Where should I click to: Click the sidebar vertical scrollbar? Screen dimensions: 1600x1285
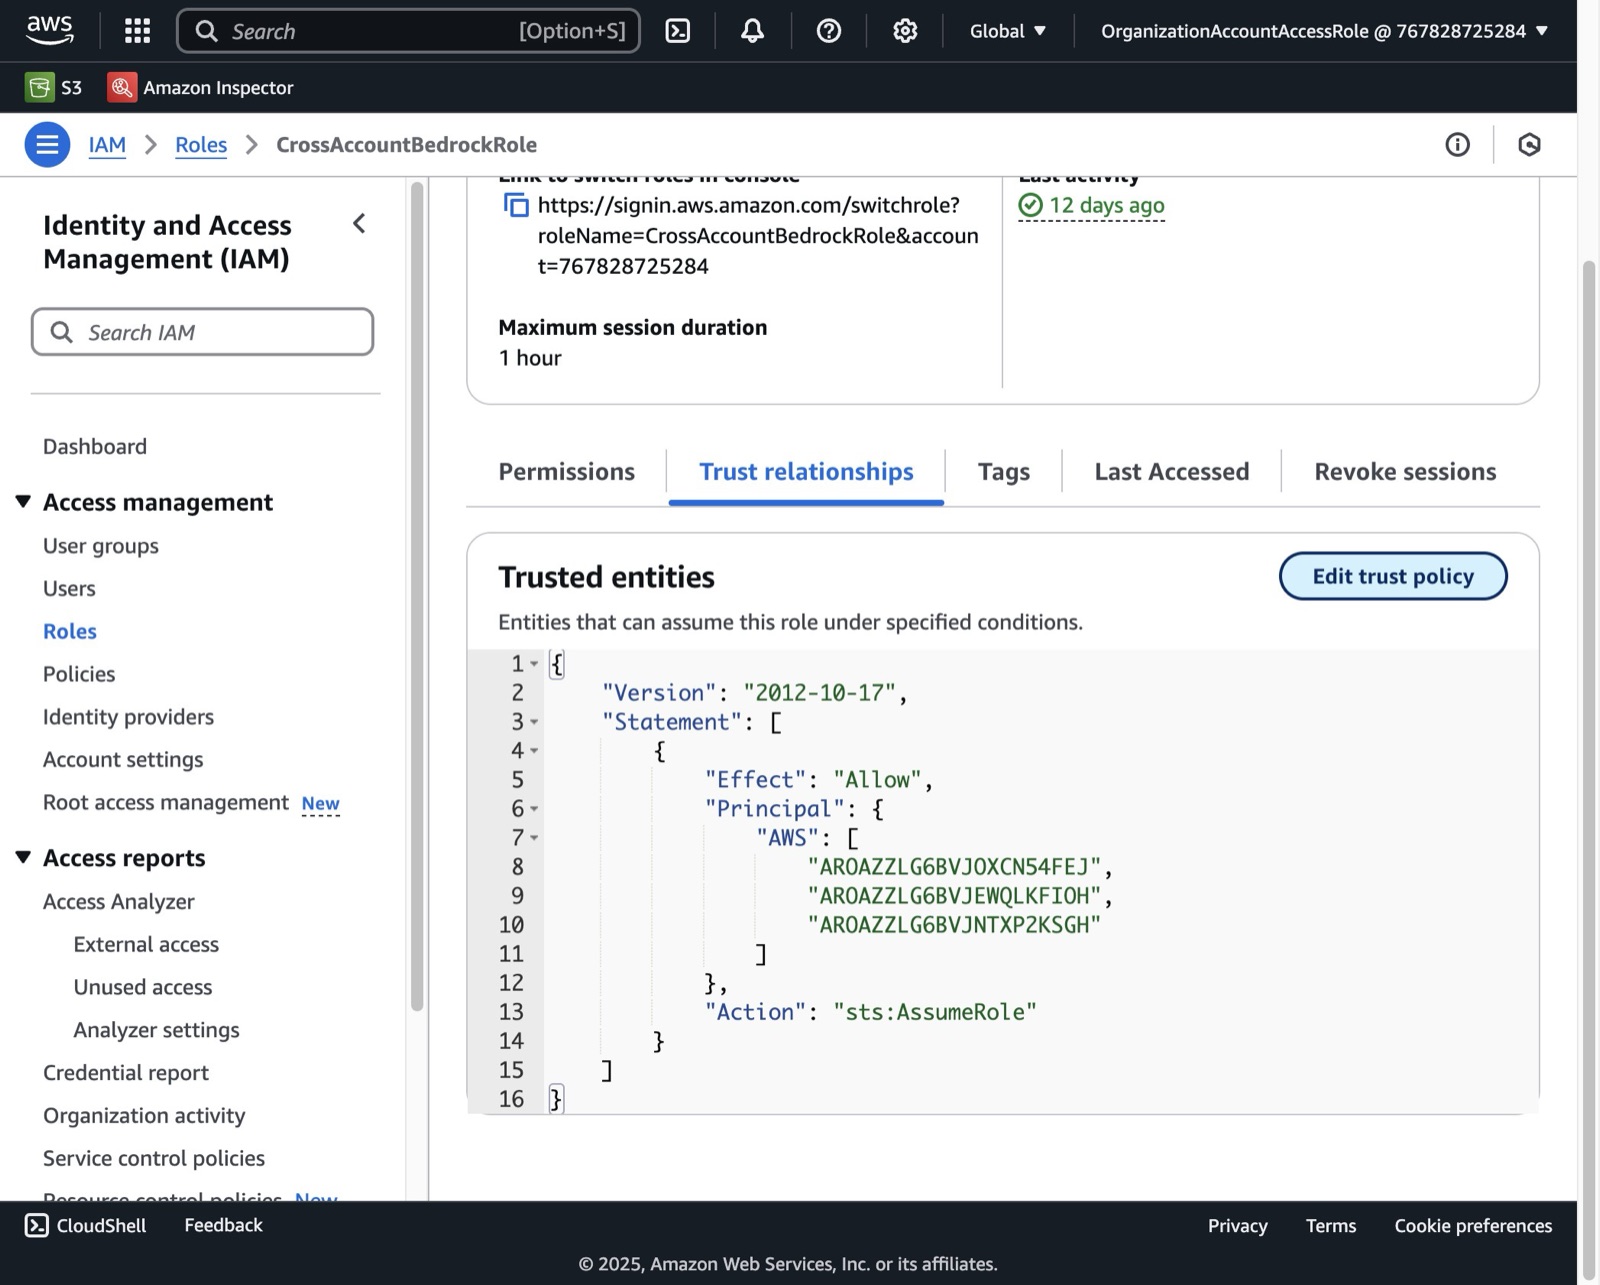[x=417, y=595]
